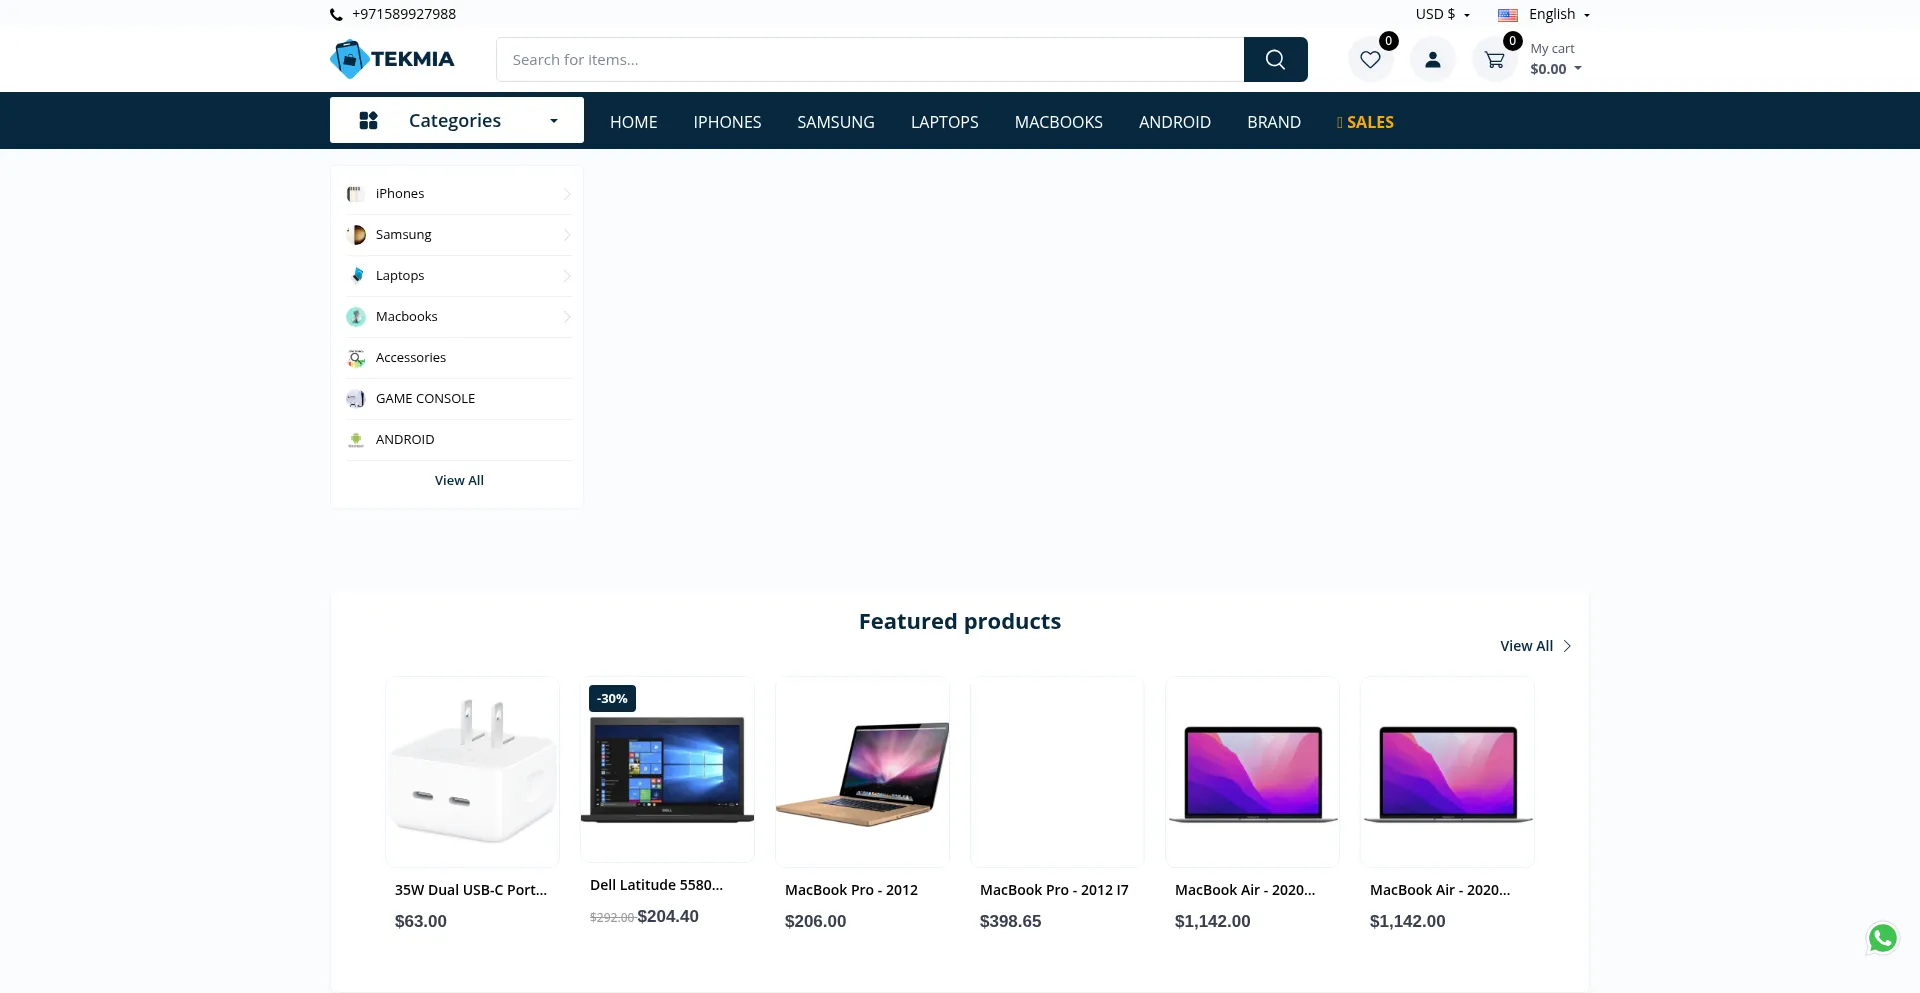
Task: Open the user account icon
Action: click(x=1433, y=60)
